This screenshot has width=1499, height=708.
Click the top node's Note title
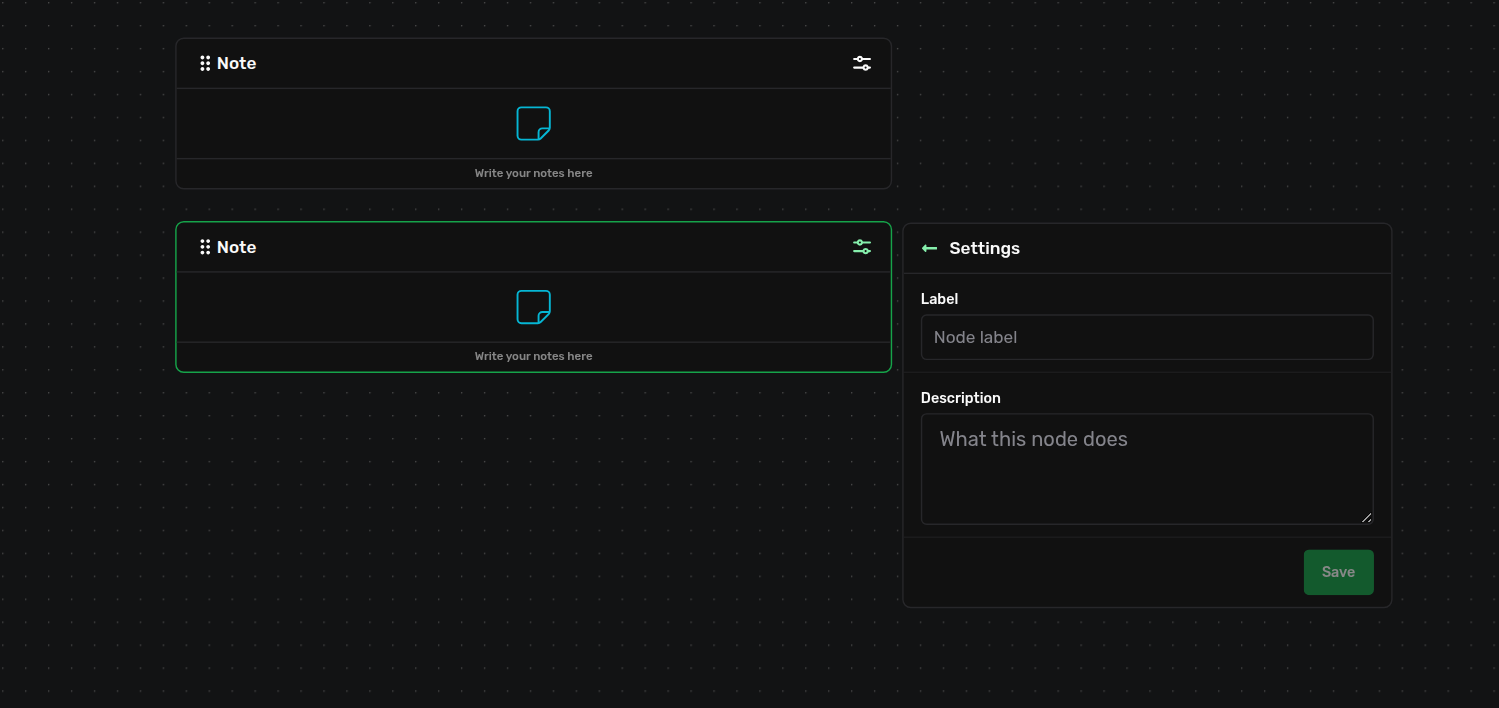[237, 63]
